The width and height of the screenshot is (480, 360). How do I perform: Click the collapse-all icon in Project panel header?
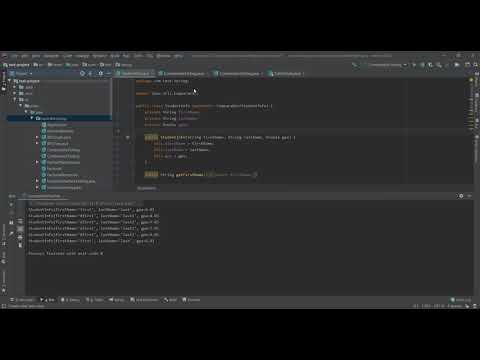click(x=91, y=73)
